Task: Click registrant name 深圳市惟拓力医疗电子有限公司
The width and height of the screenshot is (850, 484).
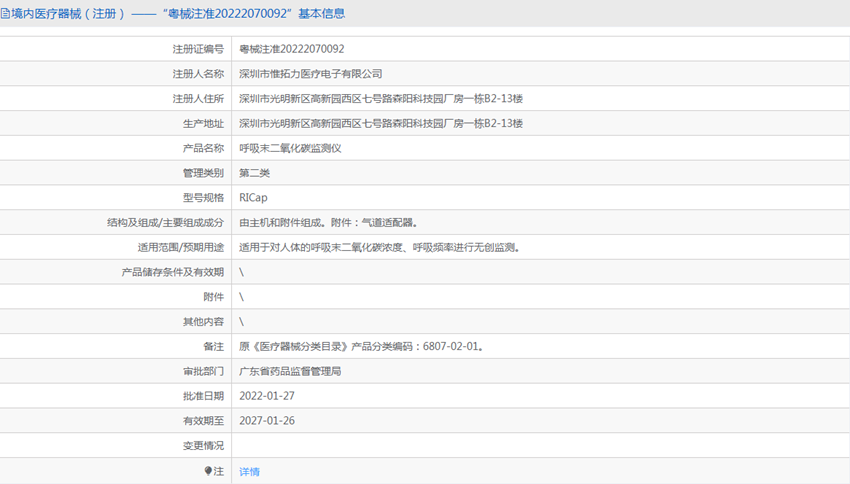Action: tap(311, 74)
